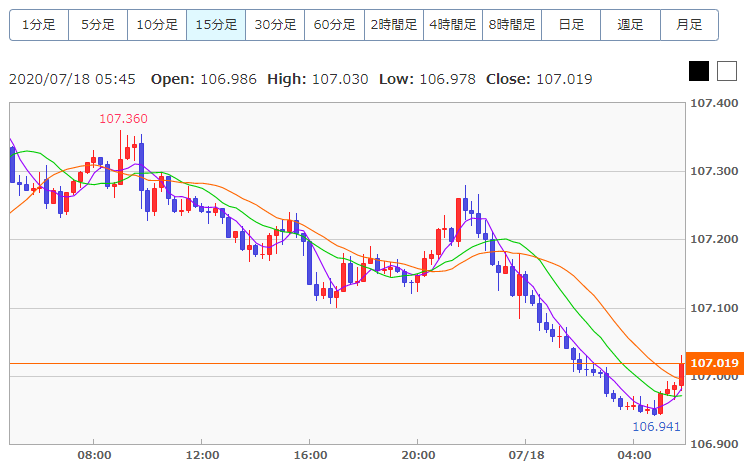Switch to the 5分足 chart interval
This screenshot has width=751, height=467.
(98, 25)
